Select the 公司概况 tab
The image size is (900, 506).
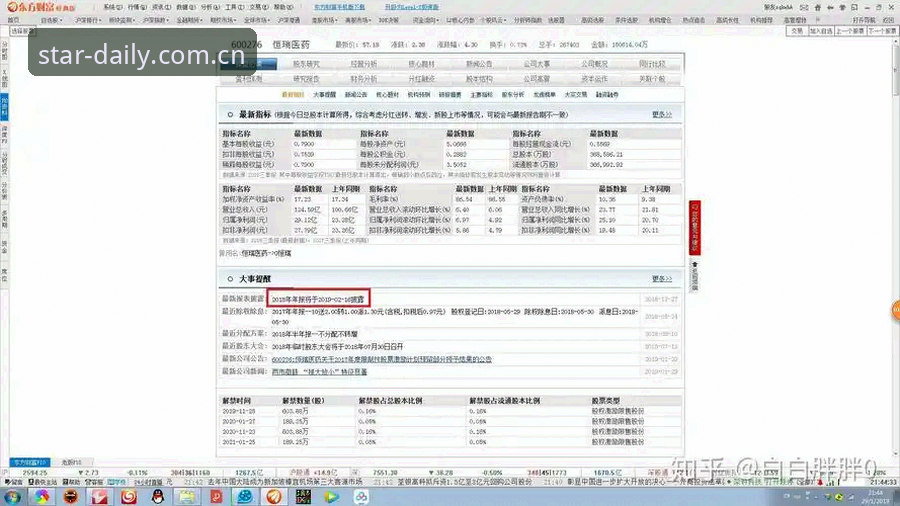point(594,64)
